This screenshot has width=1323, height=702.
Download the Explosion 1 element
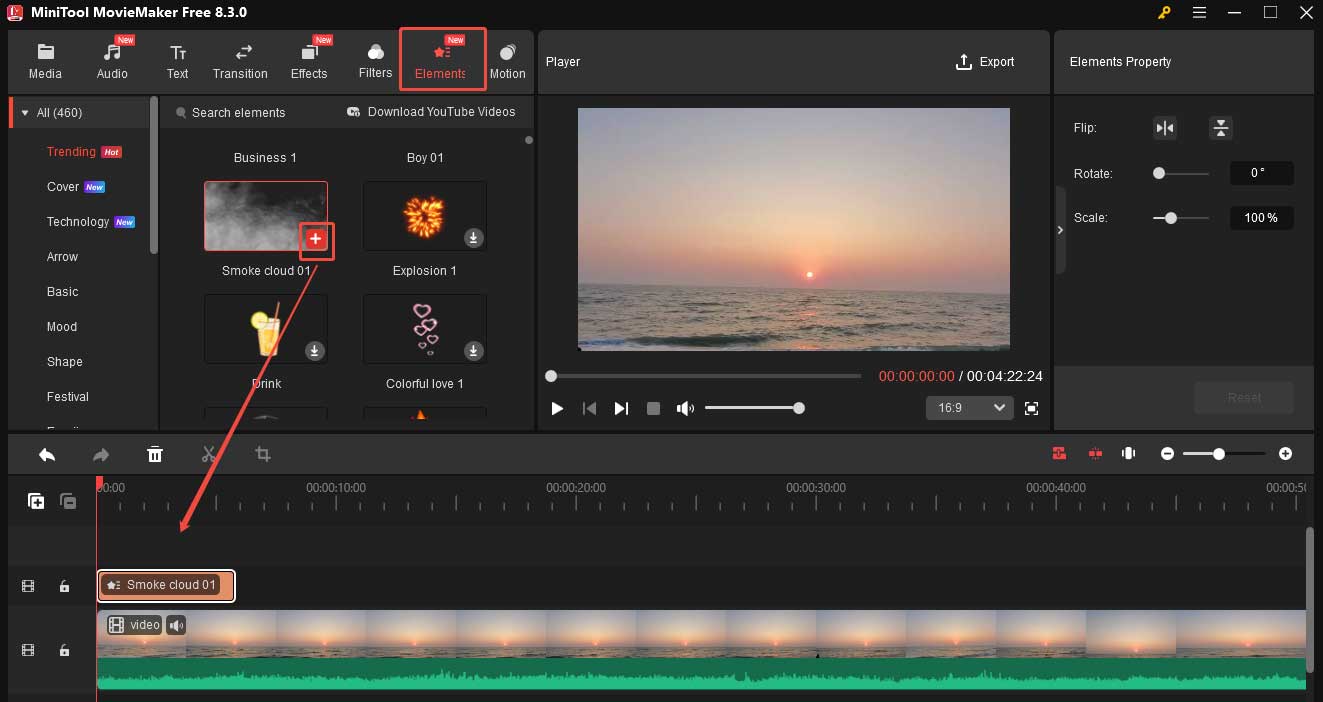pyautogui.click(x=474, y=238)
